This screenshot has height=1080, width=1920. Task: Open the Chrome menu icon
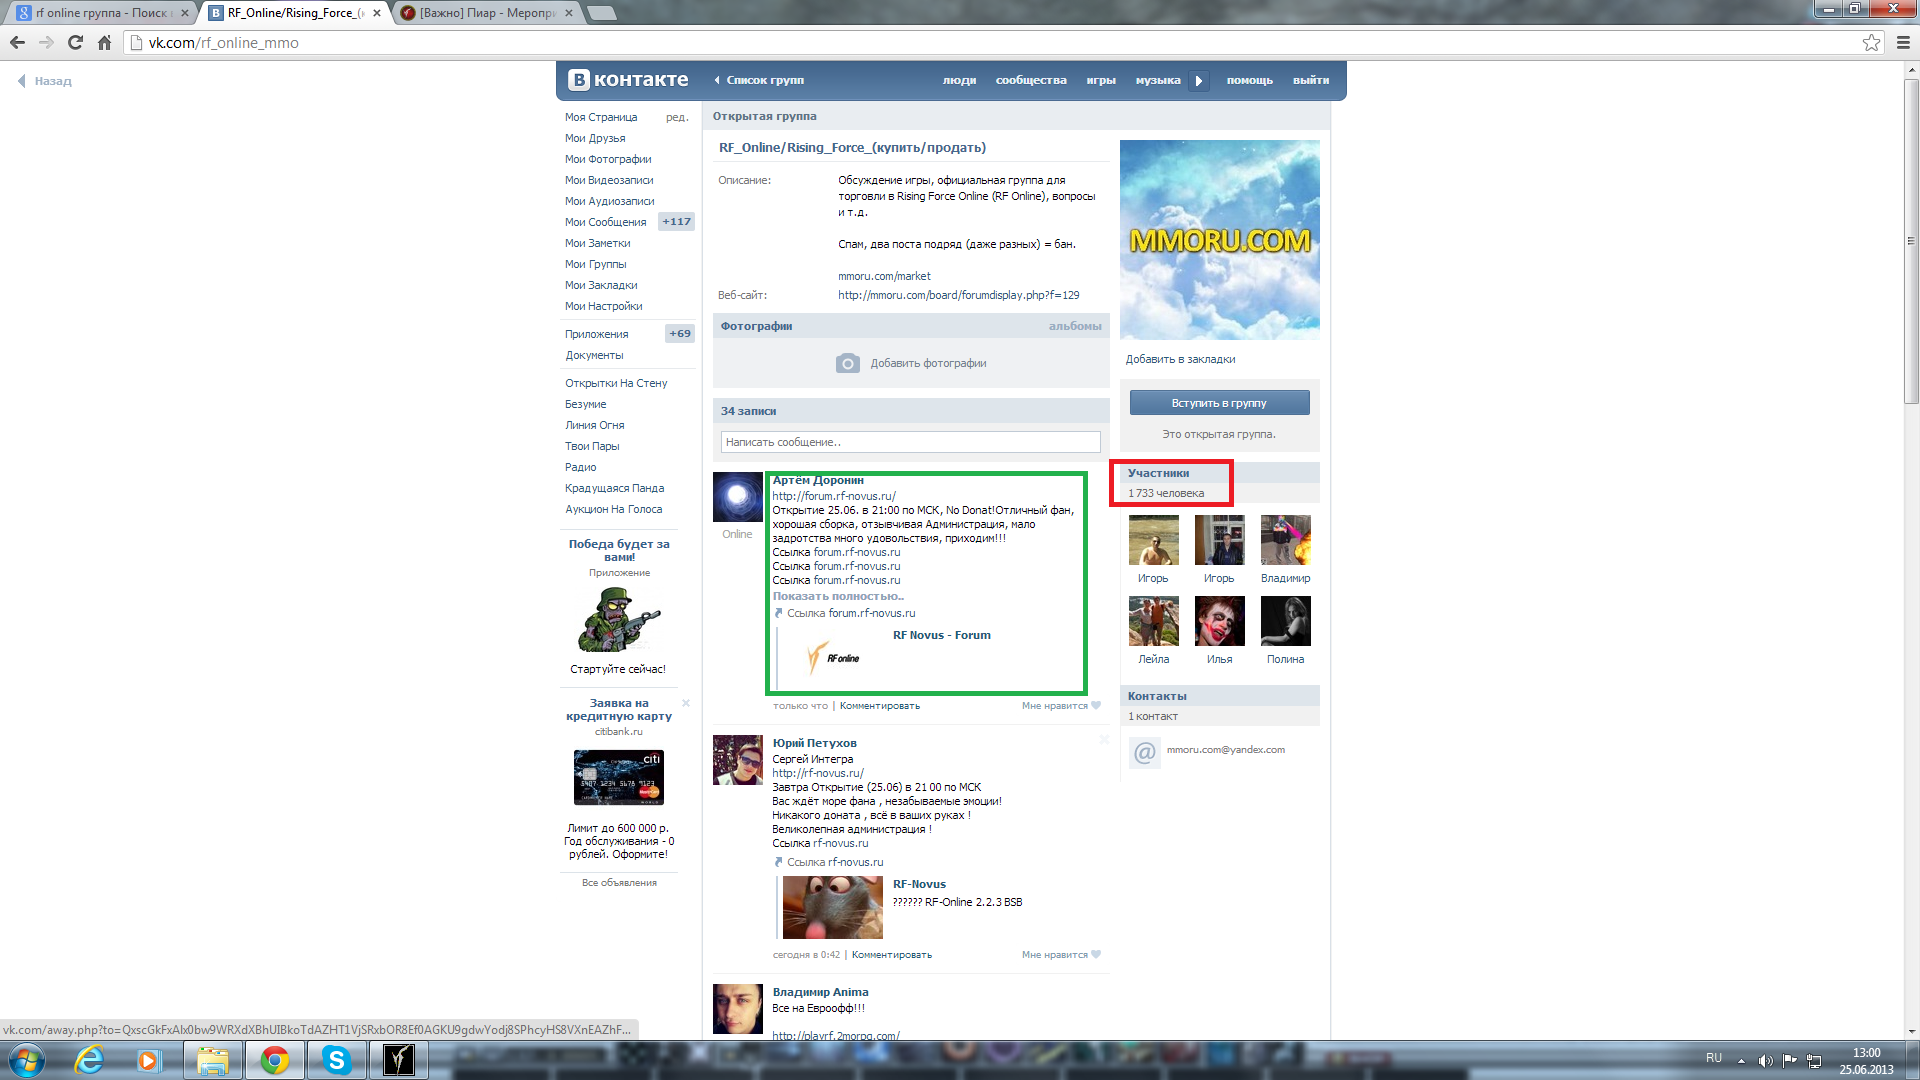[1903, 42]
